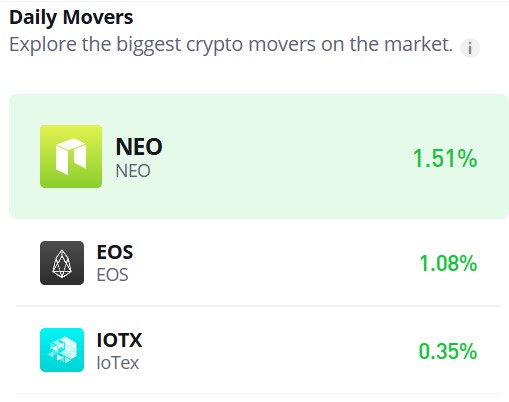Click the EOS 1.08% change value

coord(448,263)
